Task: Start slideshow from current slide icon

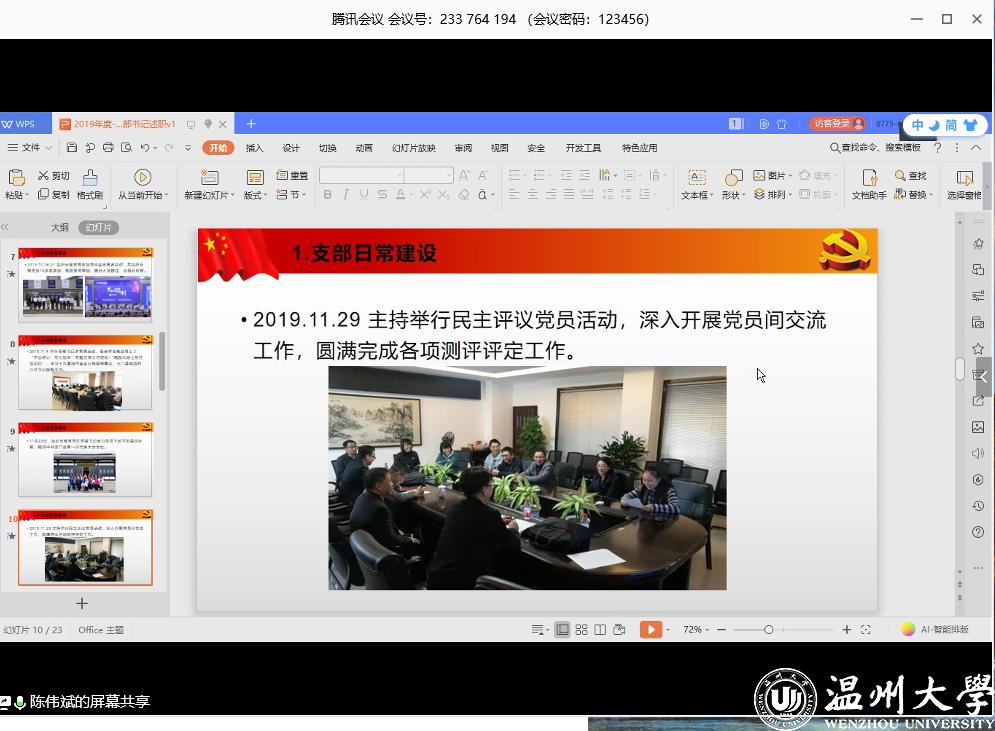Action: point(142,178)
